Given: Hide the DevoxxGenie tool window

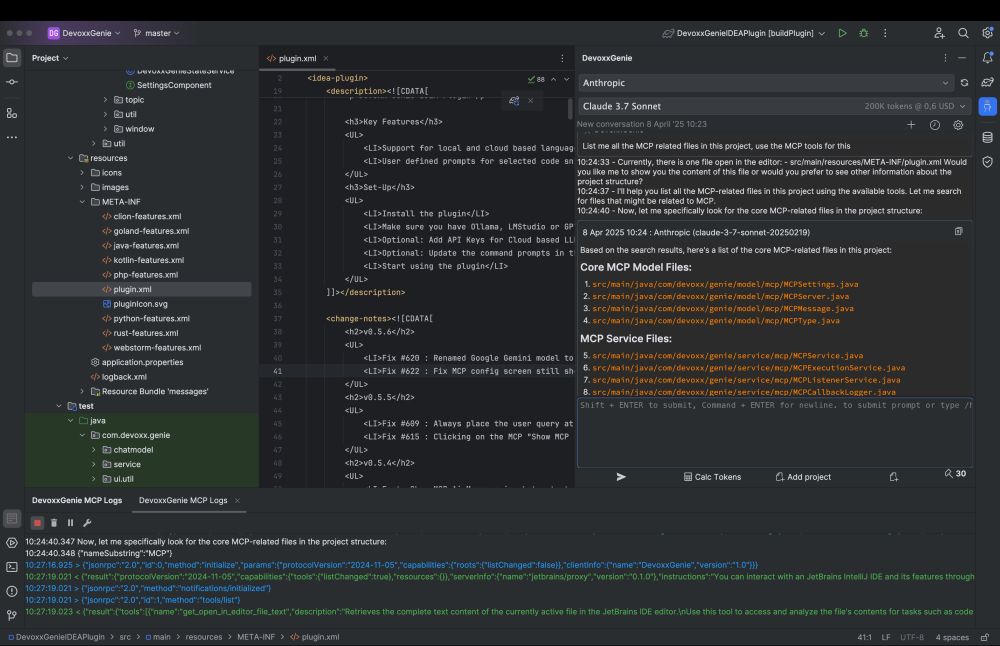Looking at the screenshot, I should (962, 57).
